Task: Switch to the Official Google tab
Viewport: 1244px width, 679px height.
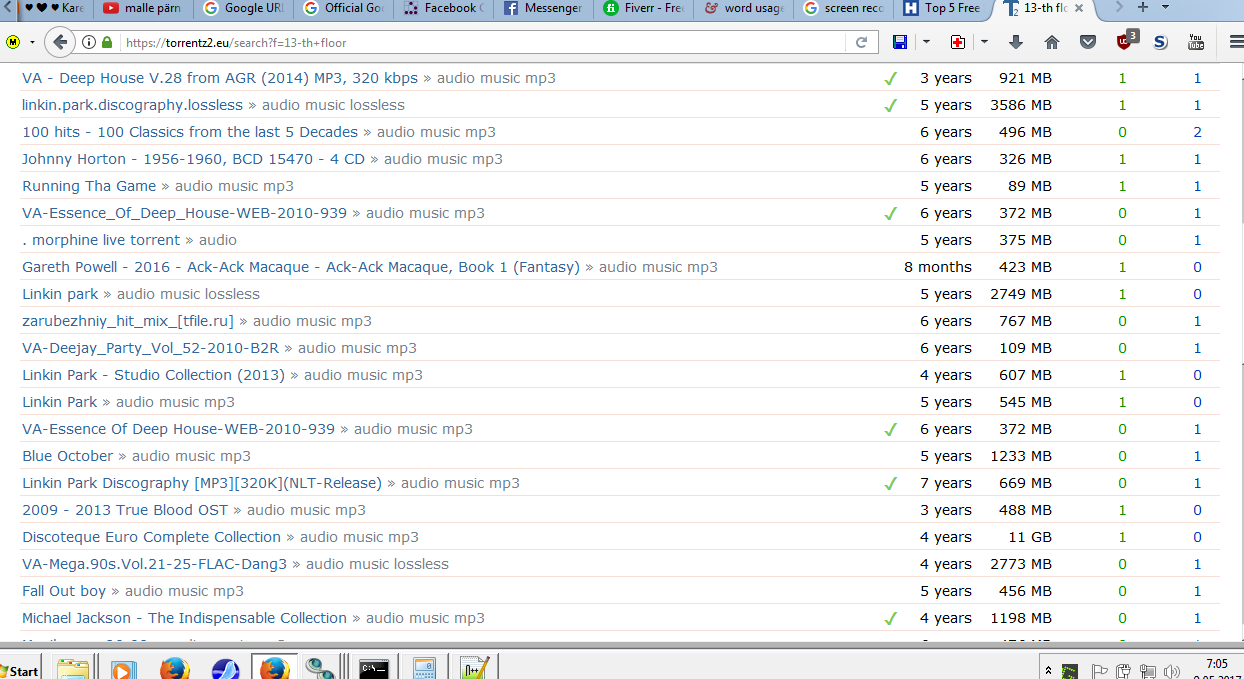Action: click(343, 8)
